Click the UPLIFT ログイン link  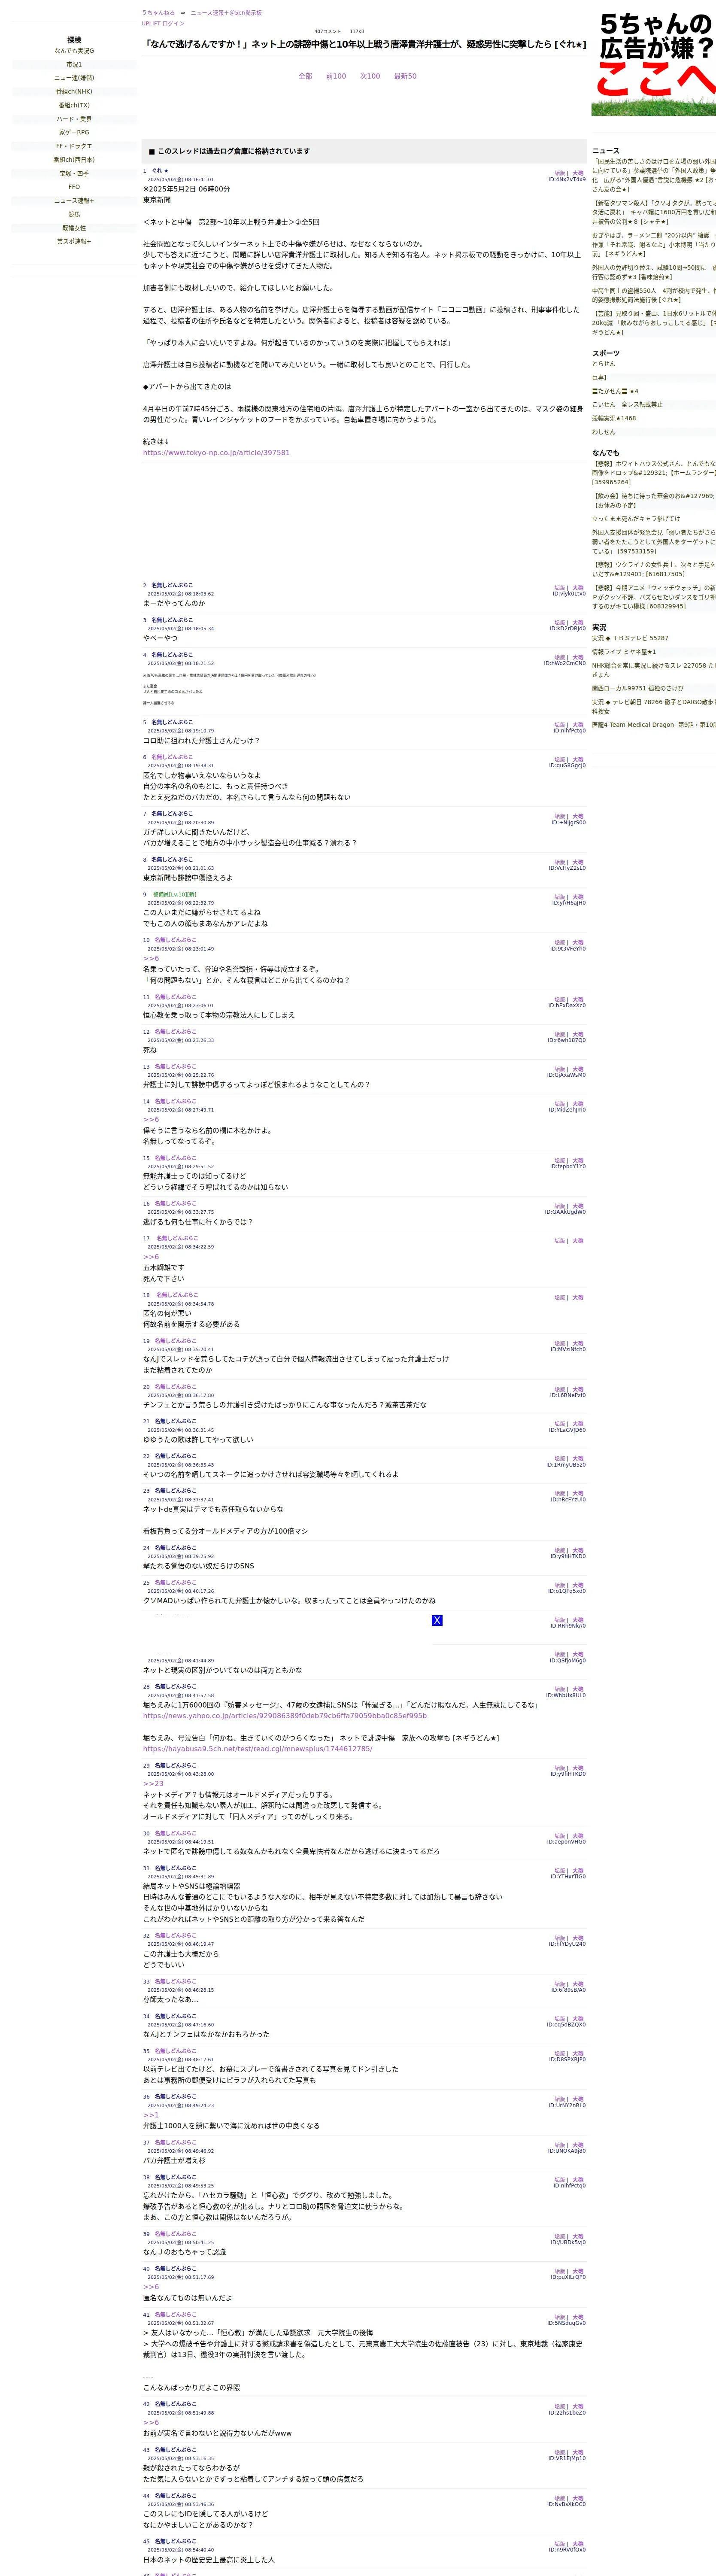[163, 23]
